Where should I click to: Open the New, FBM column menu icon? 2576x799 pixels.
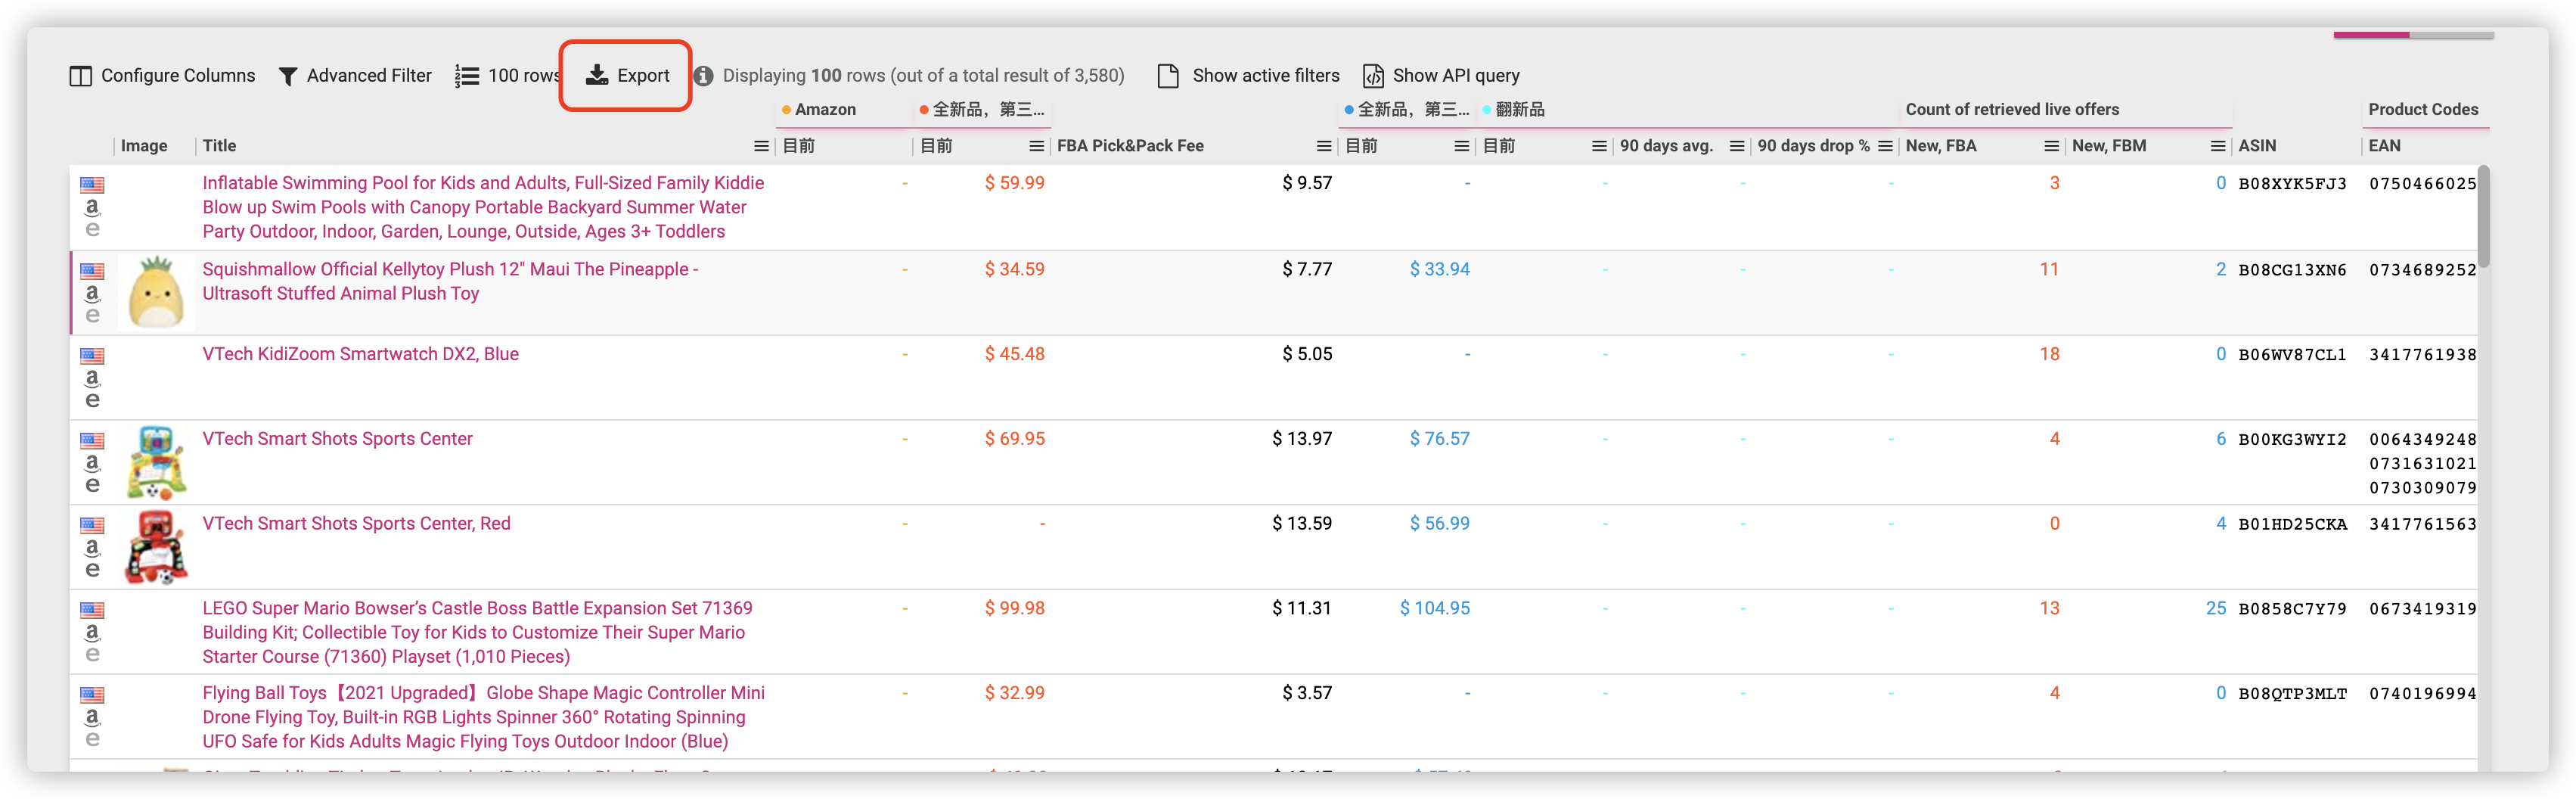coord(2217,146)
